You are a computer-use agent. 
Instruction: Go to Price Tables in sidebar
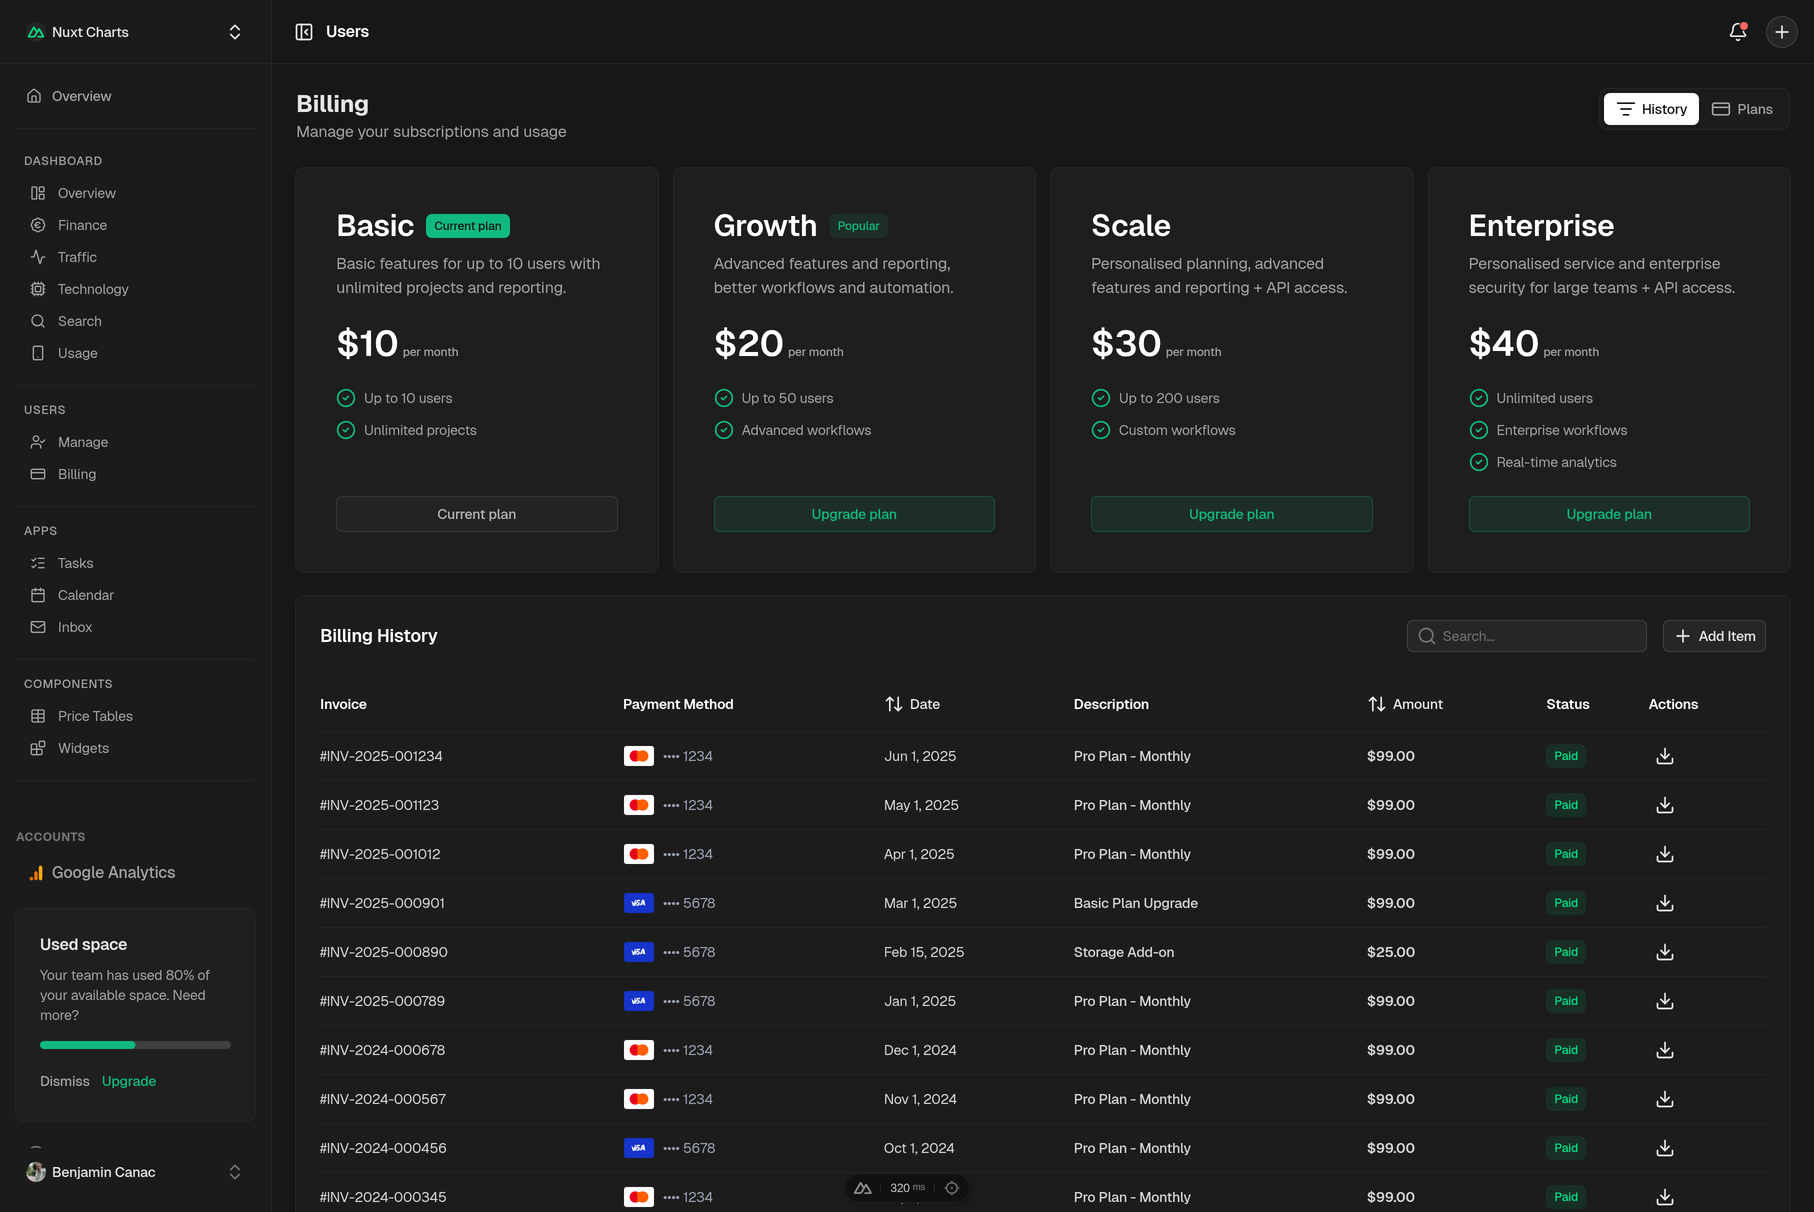(95, 716)
